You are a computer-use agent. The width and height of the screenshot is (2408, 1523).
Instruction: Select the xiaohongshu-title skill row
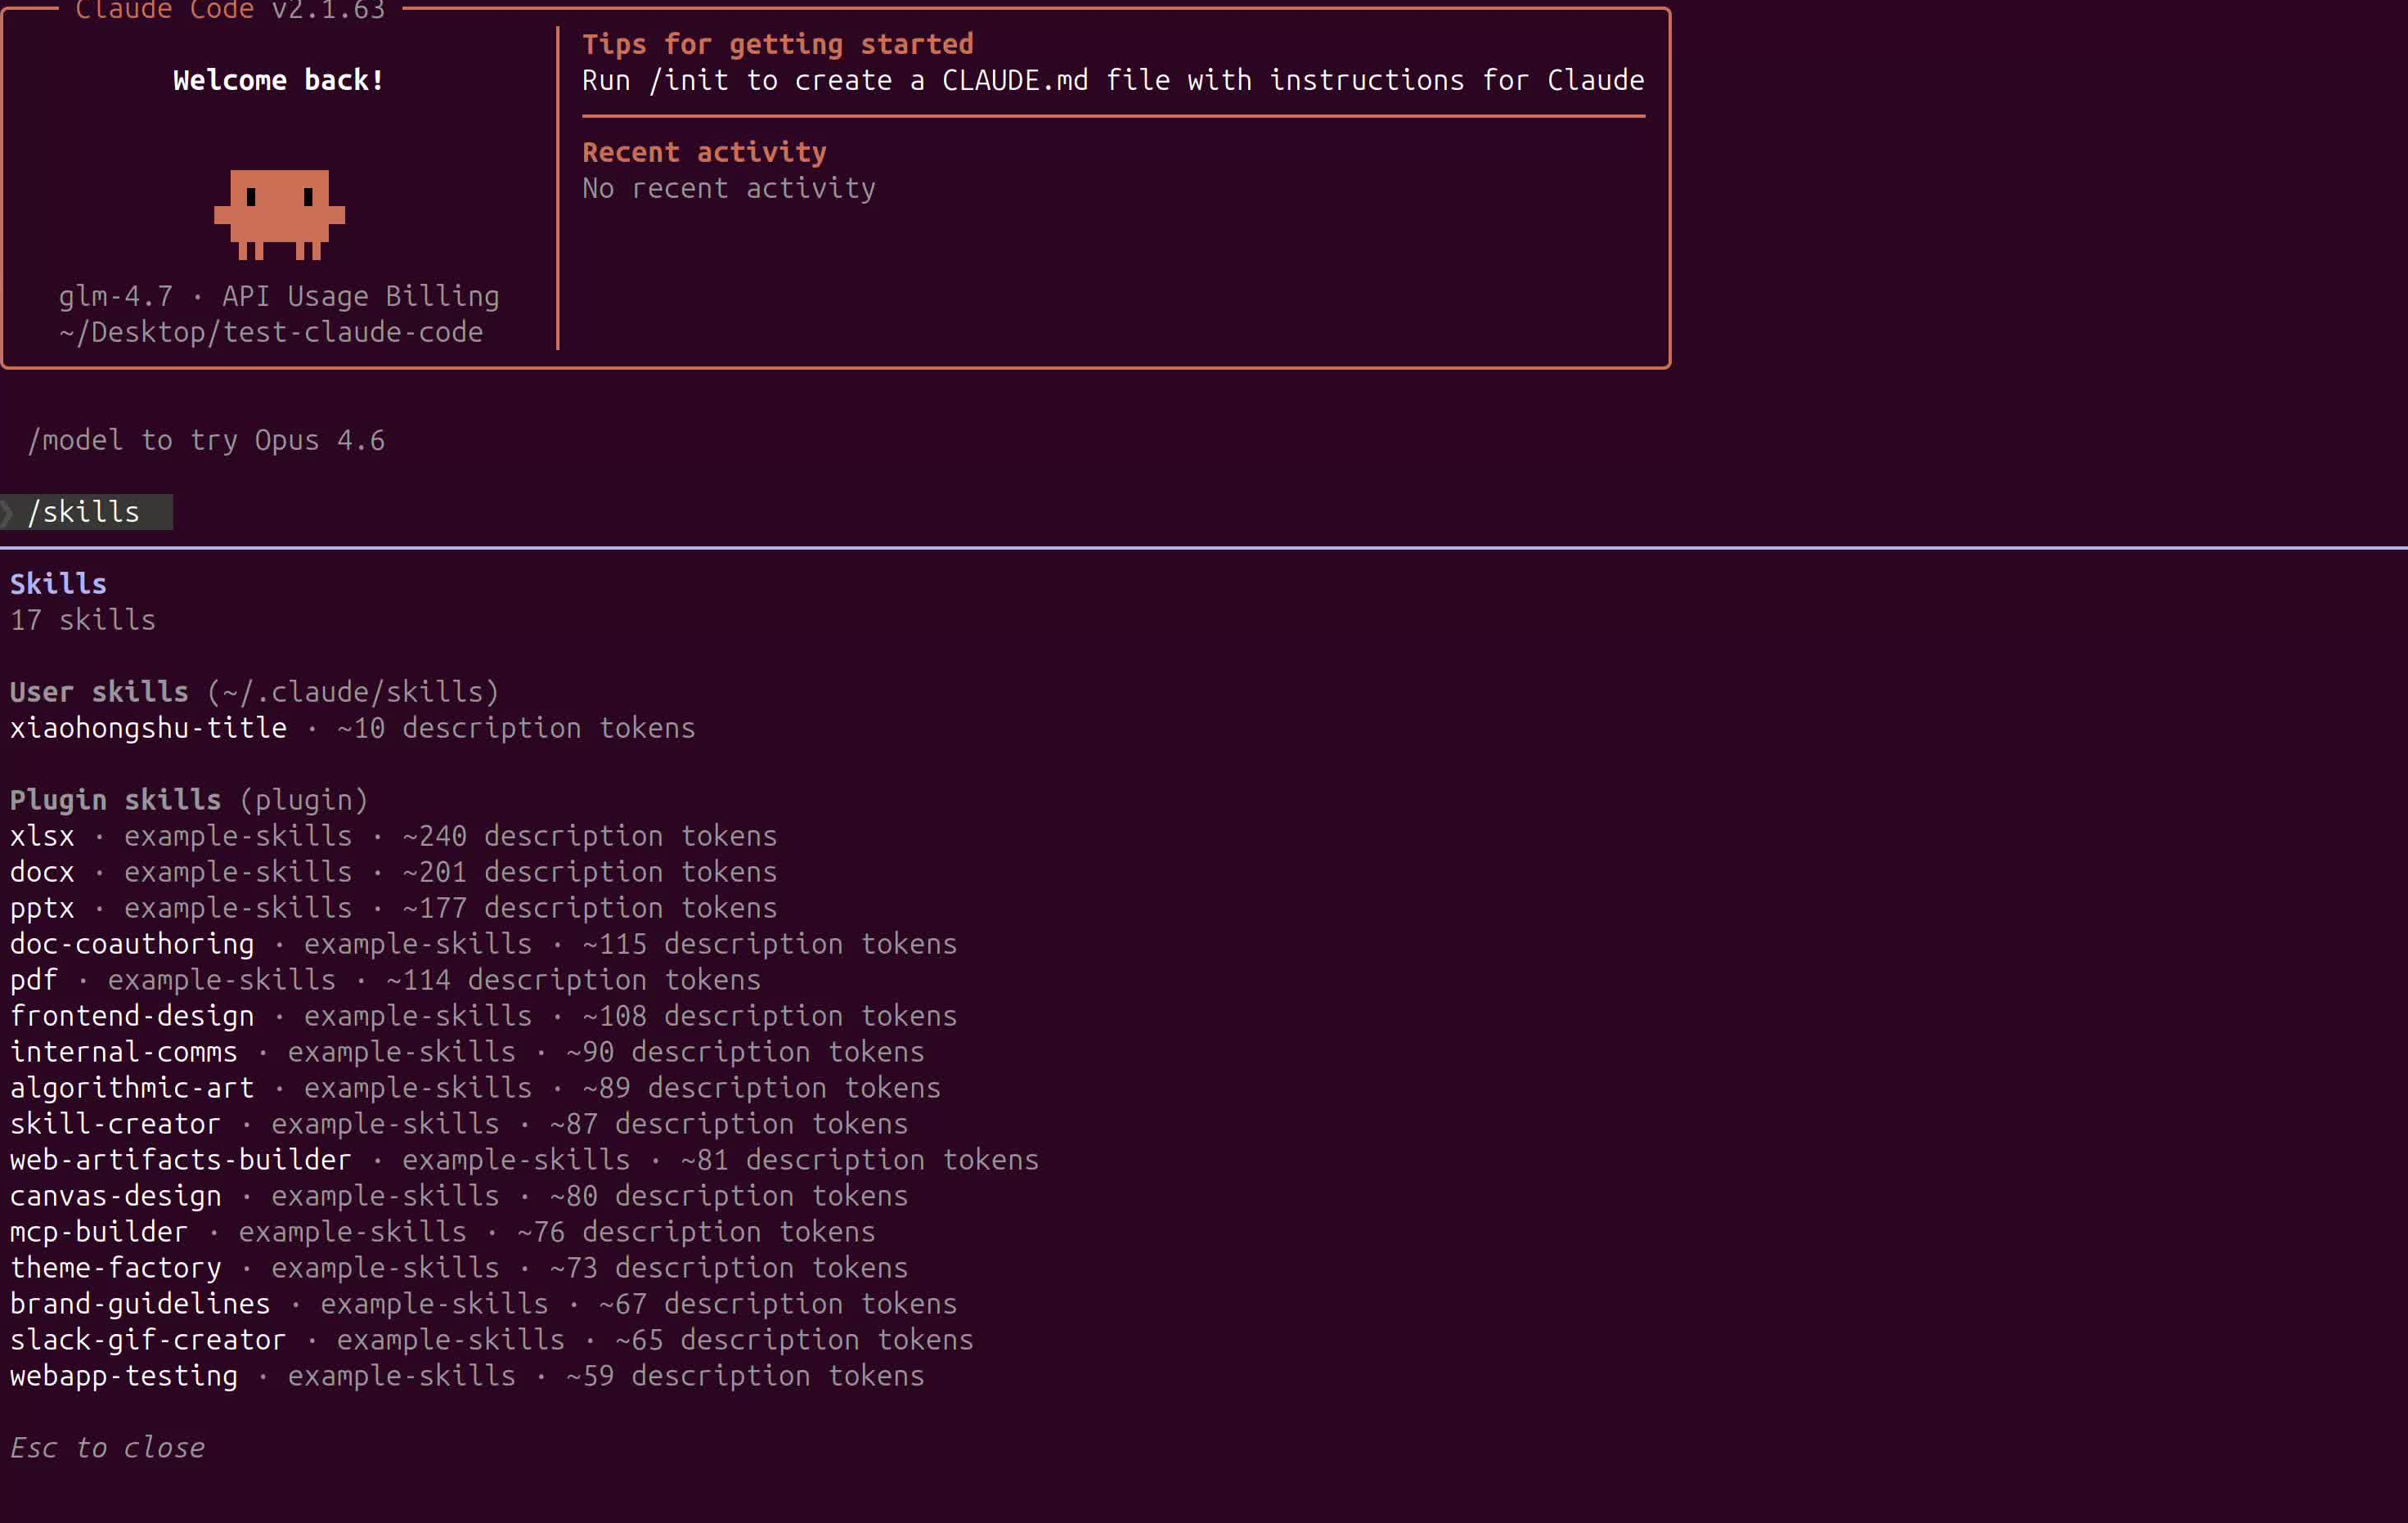tap(353, 728)
